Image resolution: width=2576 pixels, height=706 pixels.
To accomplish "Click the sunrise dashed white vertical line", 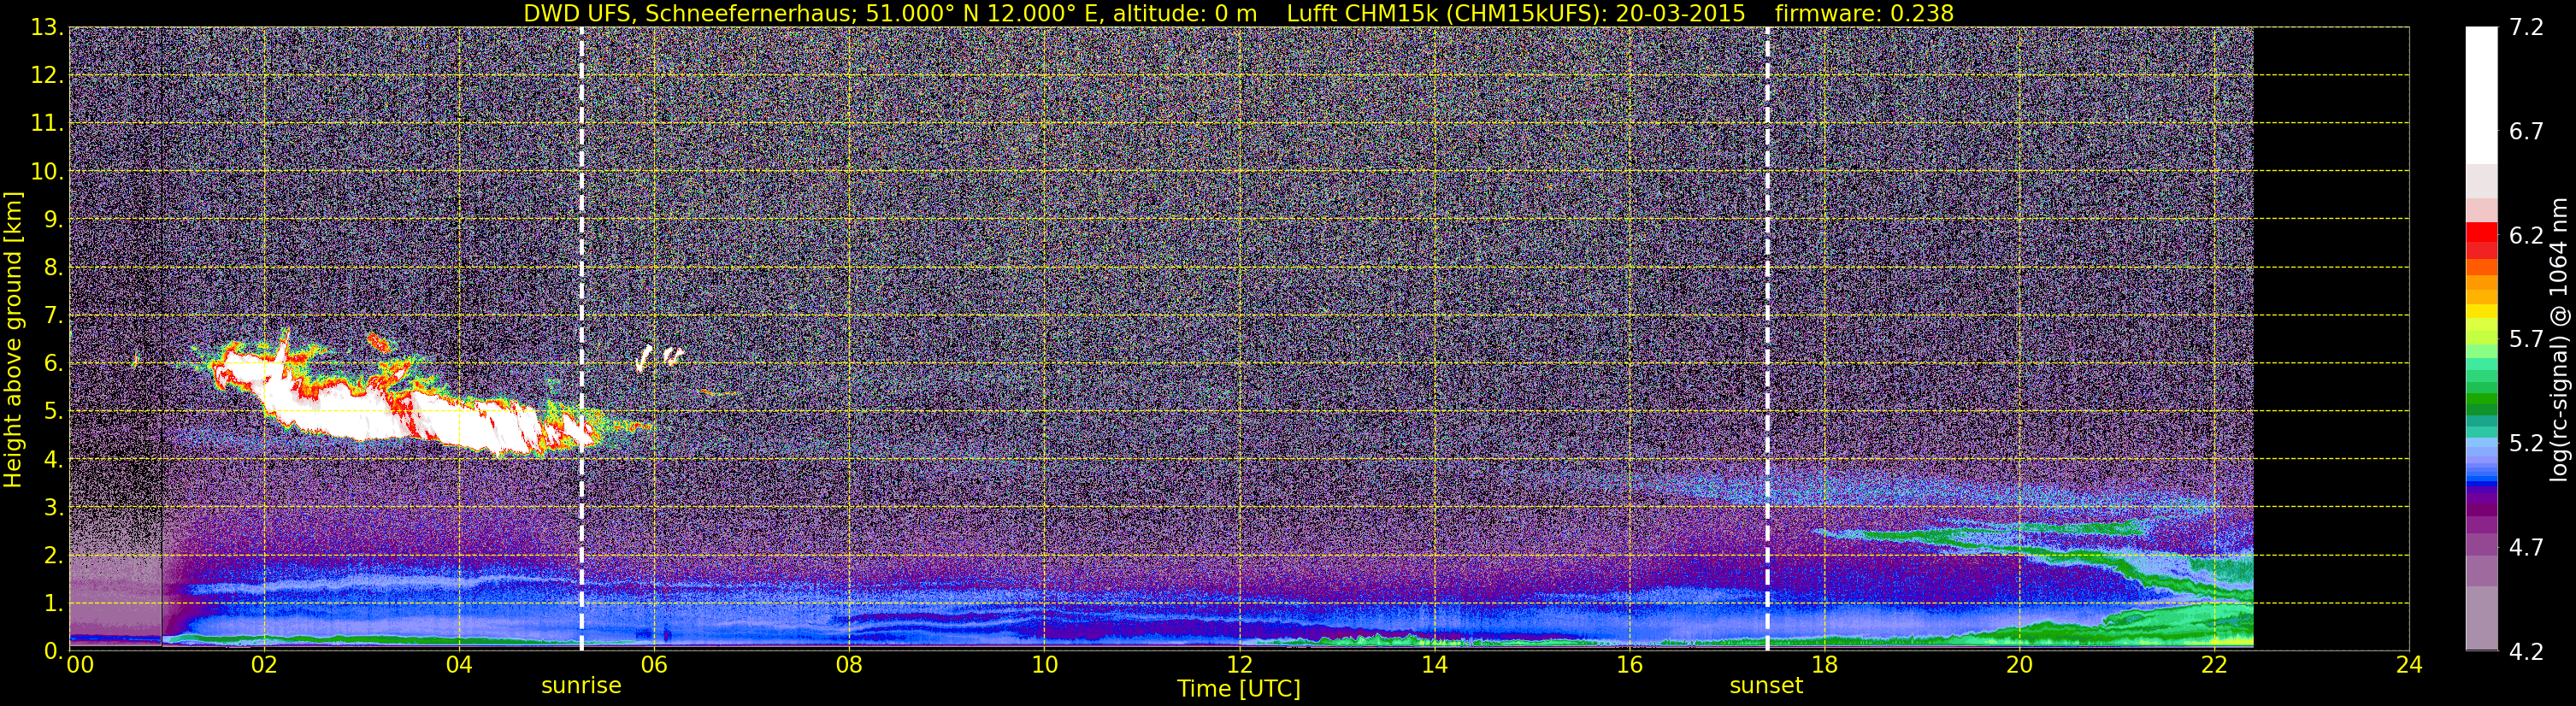I will pos(581,338).
